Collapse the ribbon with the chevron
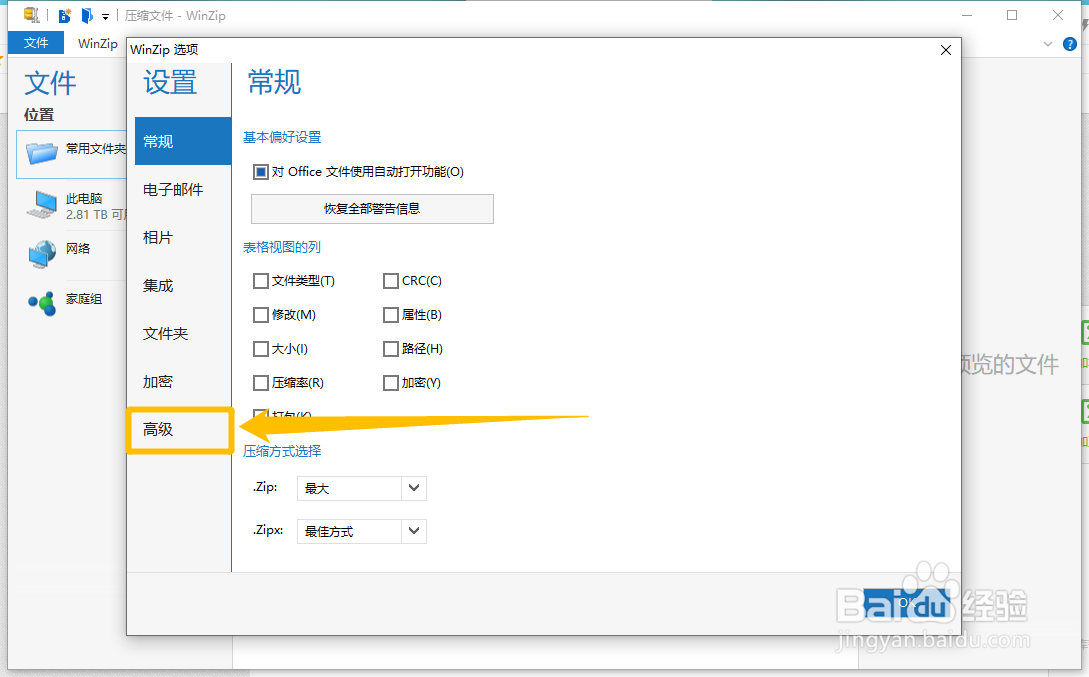Screen dimensions: 1089x677 pos(1048,44)
